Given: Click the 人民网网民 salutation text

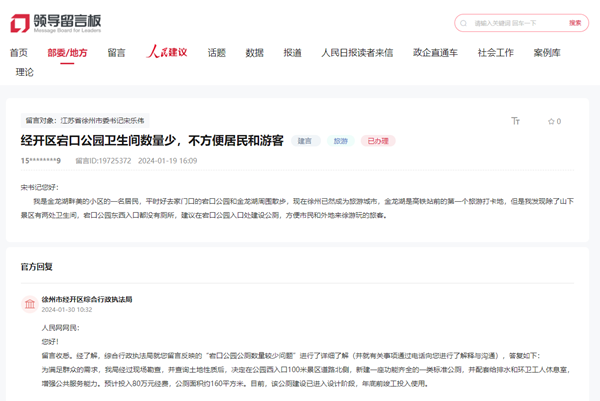Looking at the screenshot, I should tap(60, 328).
